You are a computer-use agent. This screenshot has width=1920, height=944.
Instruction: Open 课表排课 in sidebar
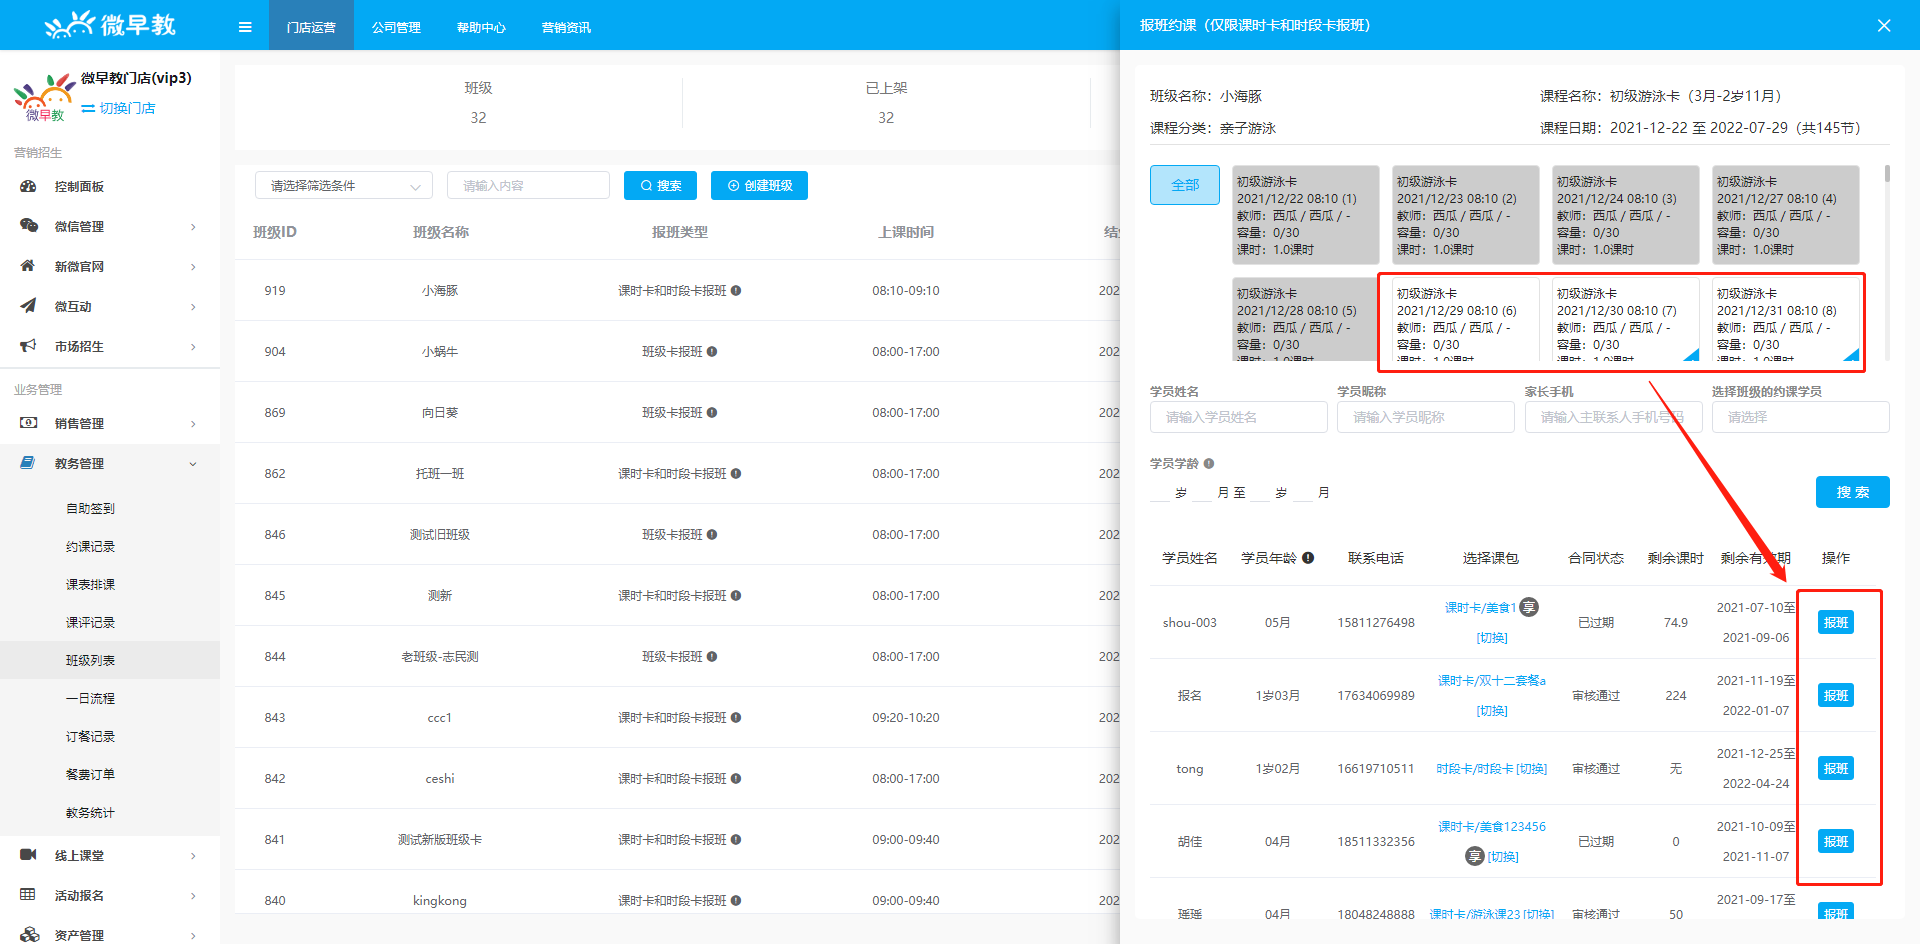(x=90, y=584)
